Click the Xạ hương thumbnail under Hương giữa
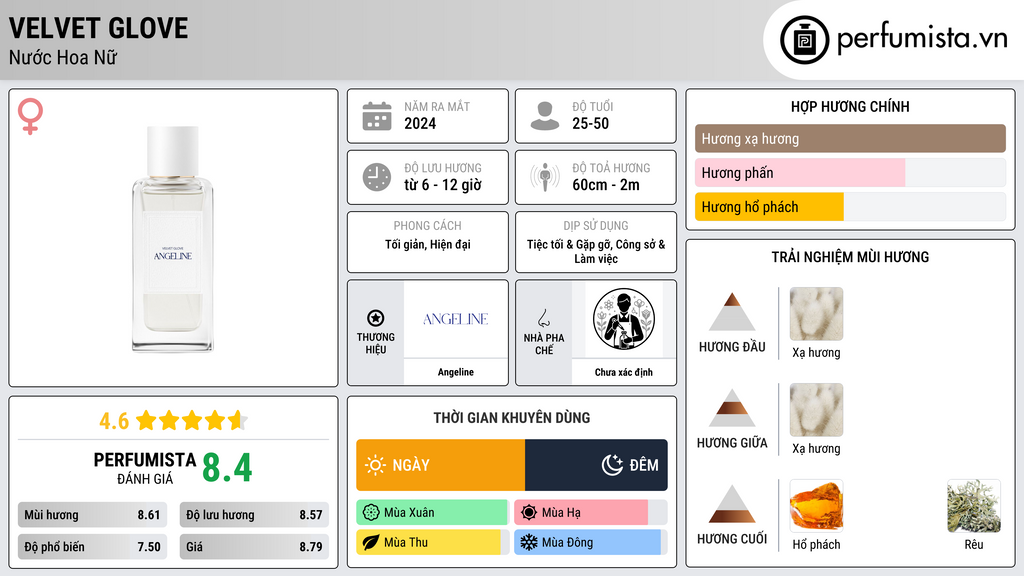 pyautogui.click(x=816, y=409)
